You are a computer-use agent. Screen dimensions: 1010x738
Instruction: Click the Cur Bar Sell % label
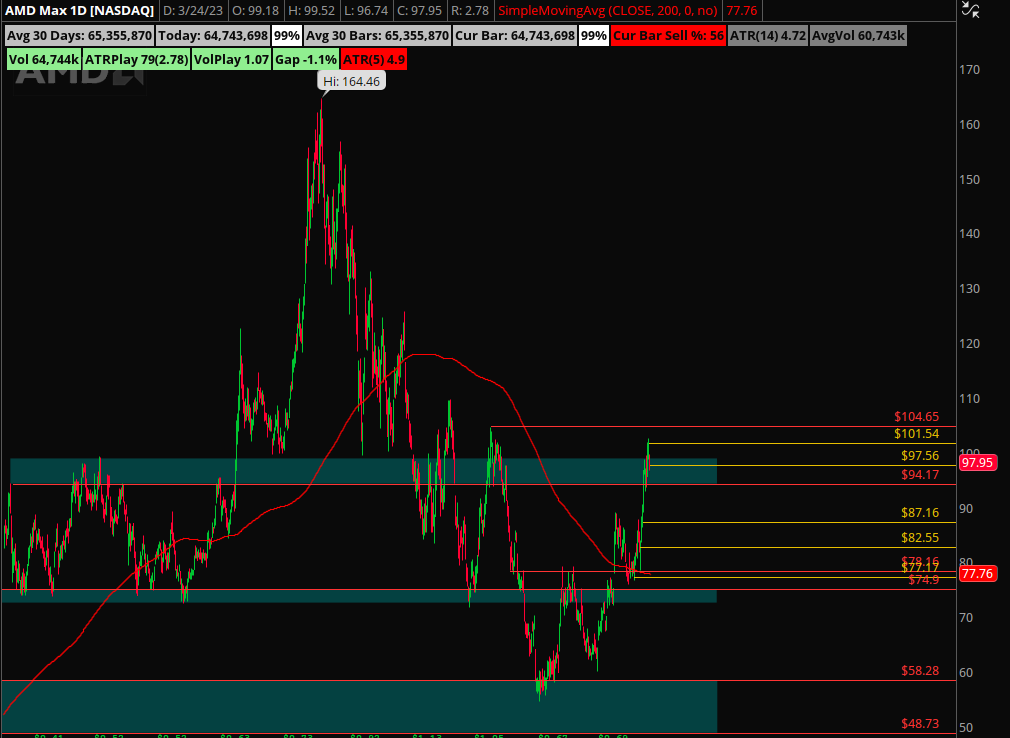coord(668,36)
